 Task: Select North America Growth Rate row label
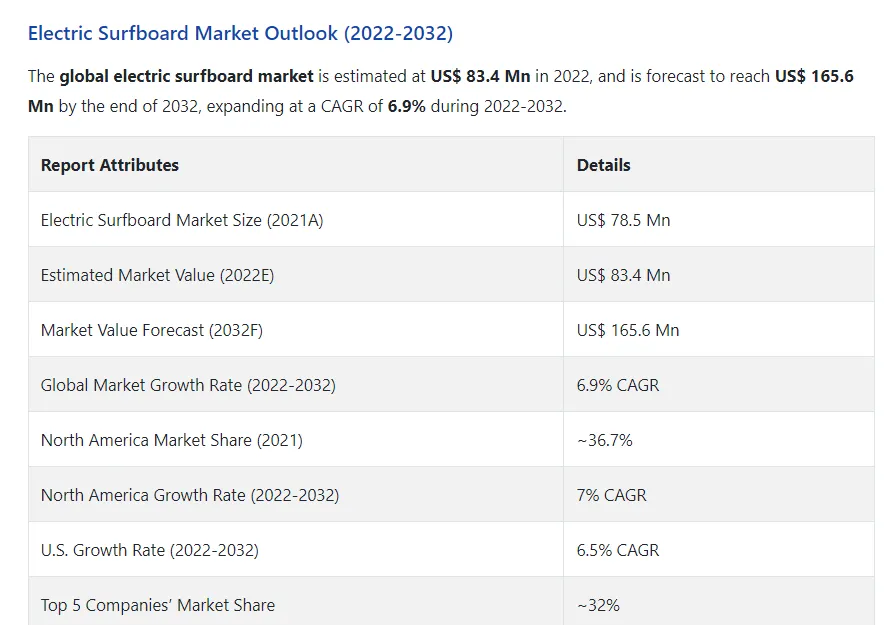coord(190,495)
